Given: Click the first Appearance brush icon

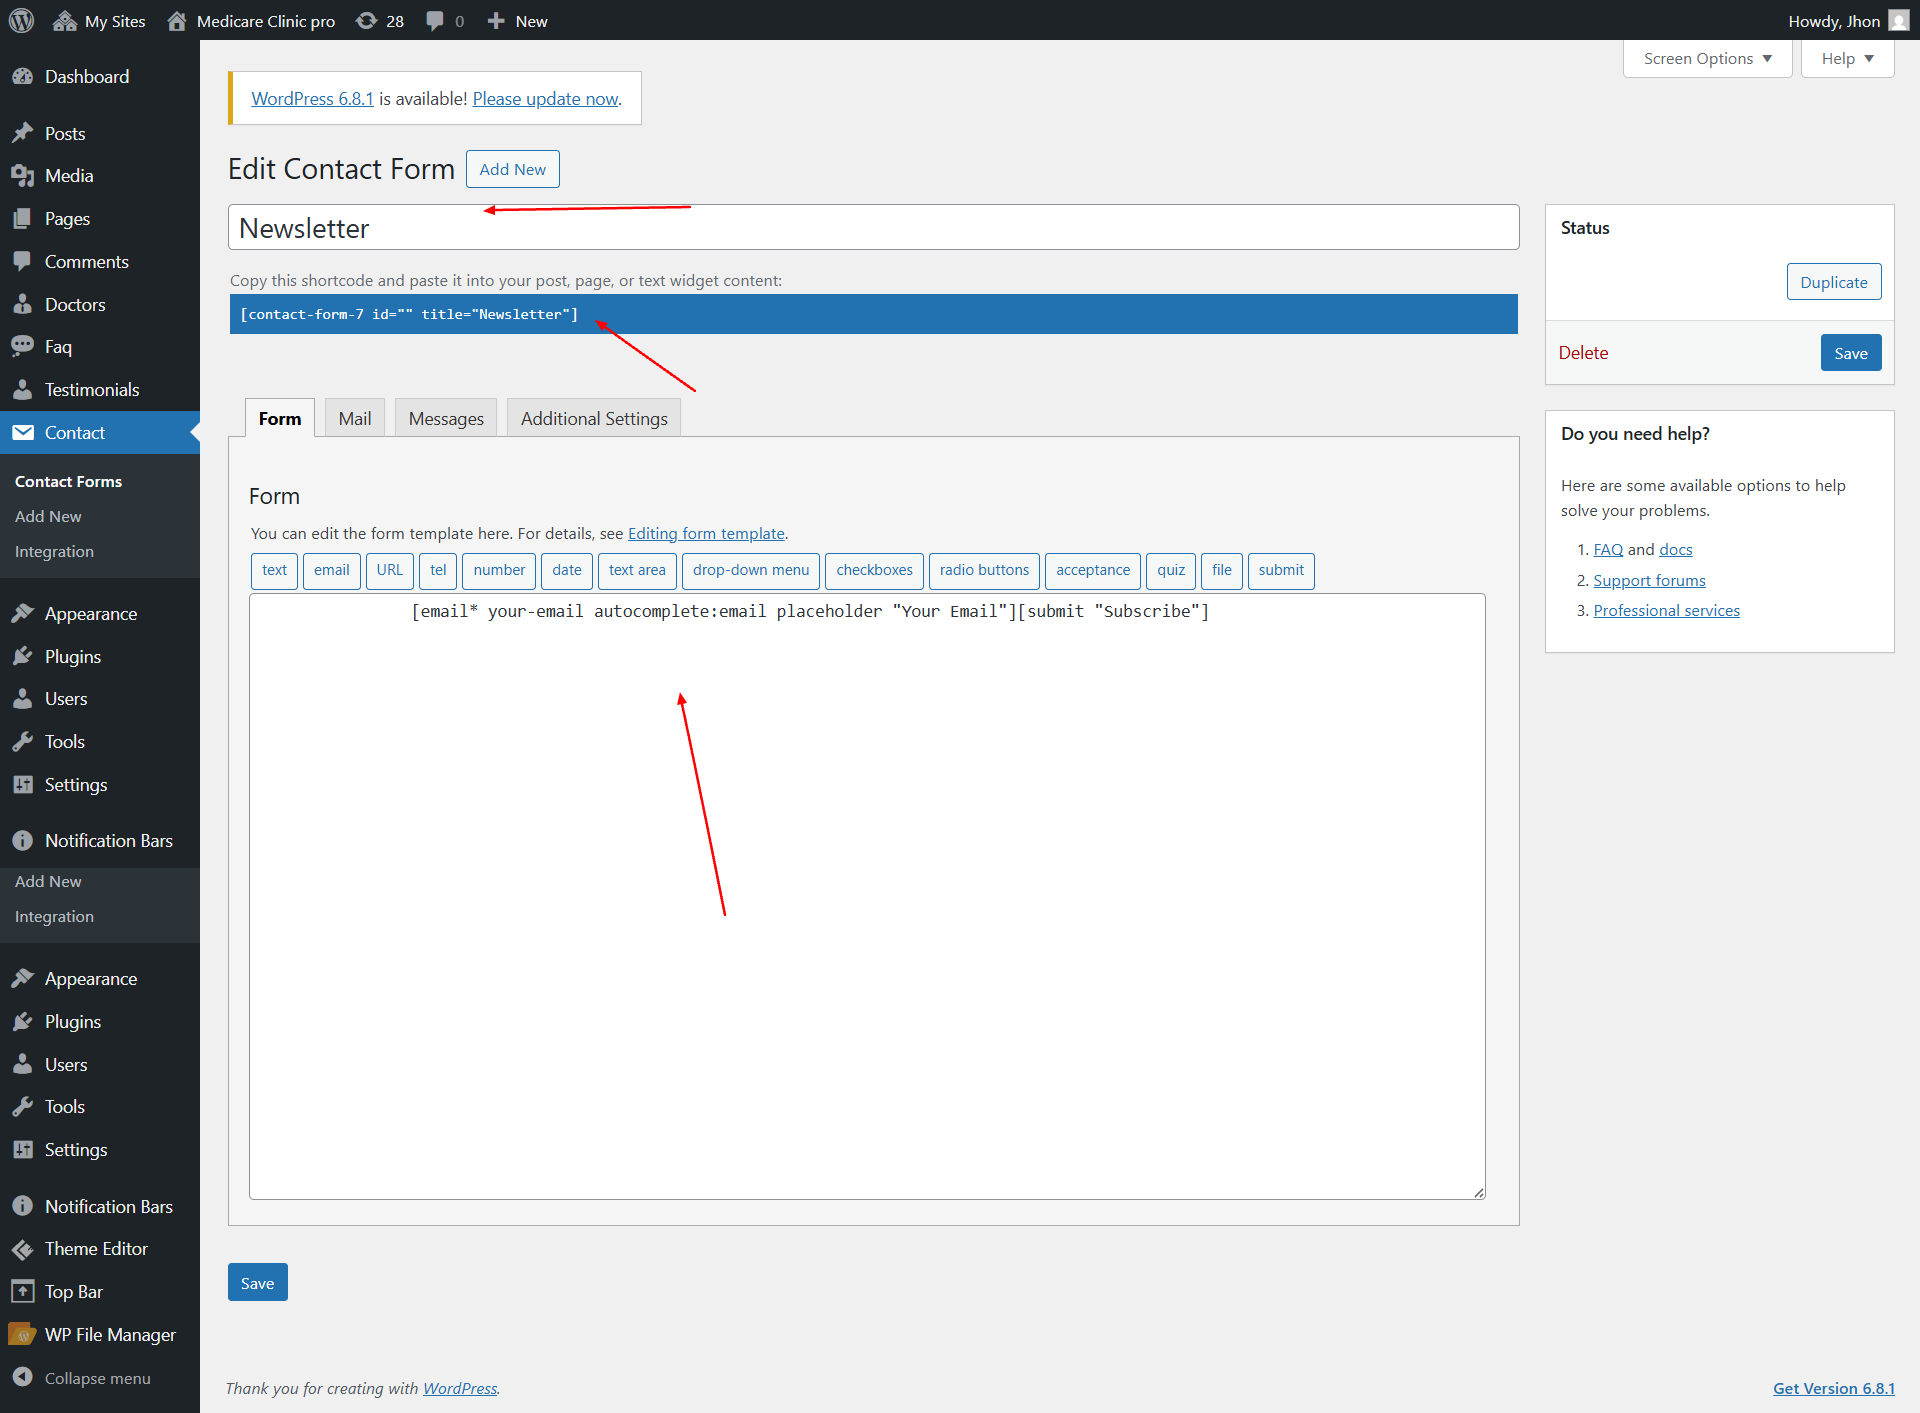Looking at the screenshot, I should click(23, 614).
